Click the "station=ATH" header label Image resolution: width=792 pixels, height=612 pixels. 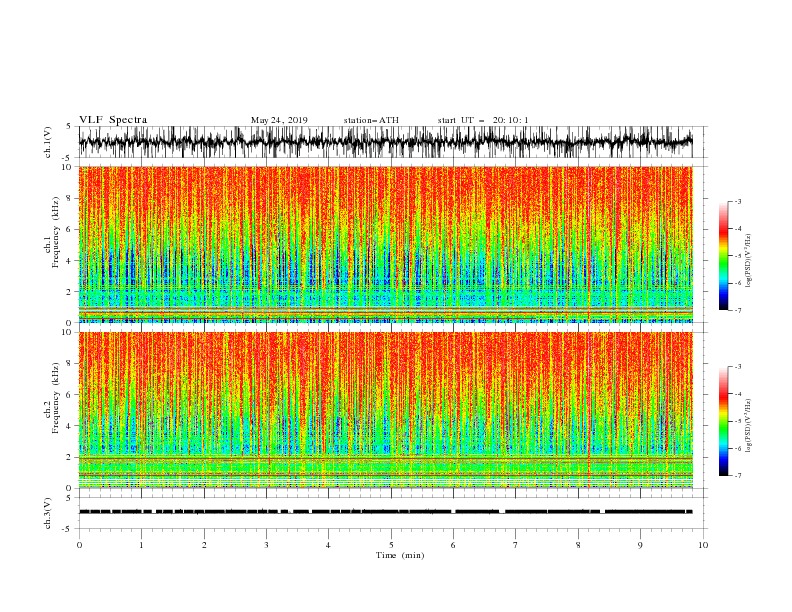tap(371, 120)
